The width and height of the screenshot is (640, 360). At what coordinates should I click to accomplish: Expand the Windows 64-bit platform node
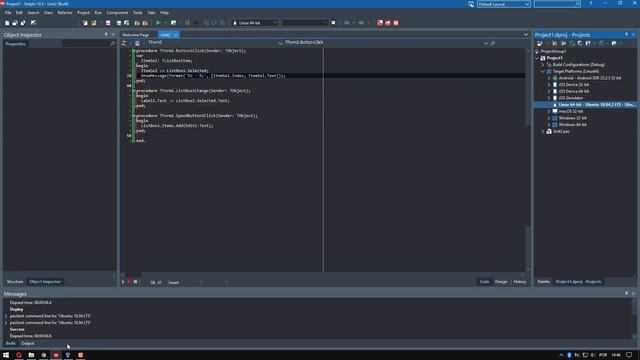click(549, 124)
